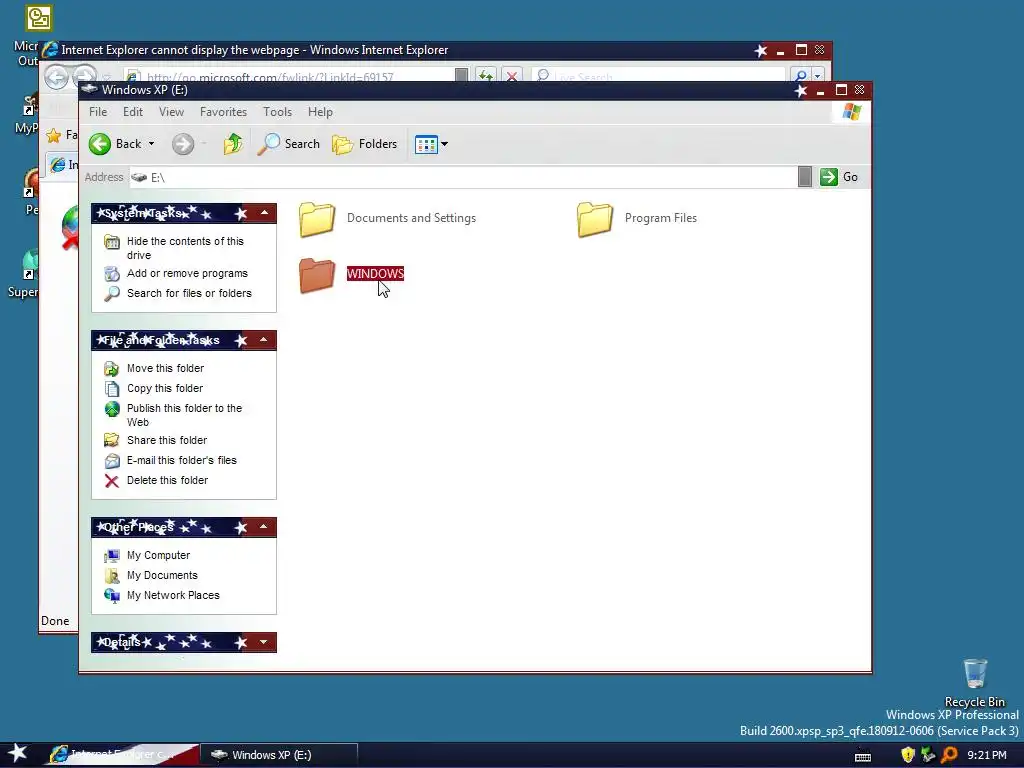Click Delete this folder link
Viewport: 1024px width, 768px height.
click(x=167, y=480)
